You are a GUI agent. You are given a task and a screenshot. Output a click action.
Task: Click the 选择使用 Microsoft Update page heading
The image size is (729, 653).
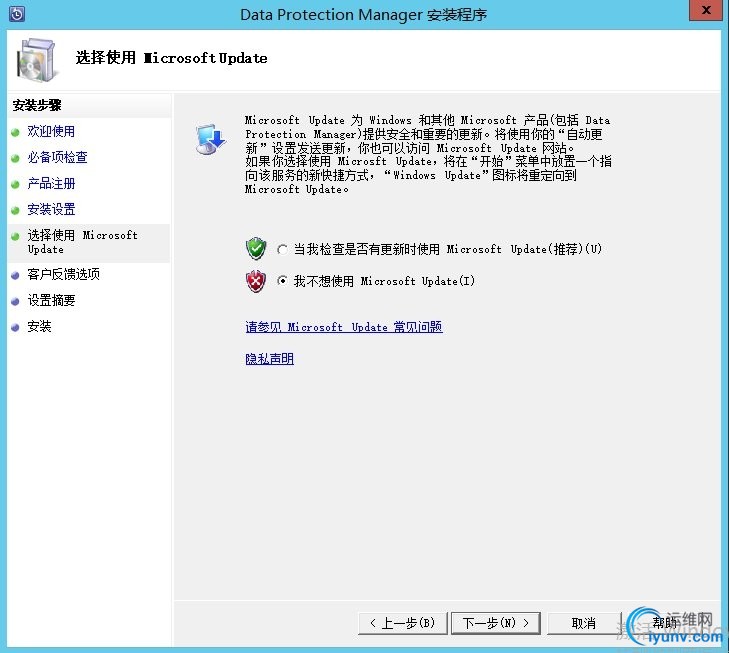click(172, 58)
